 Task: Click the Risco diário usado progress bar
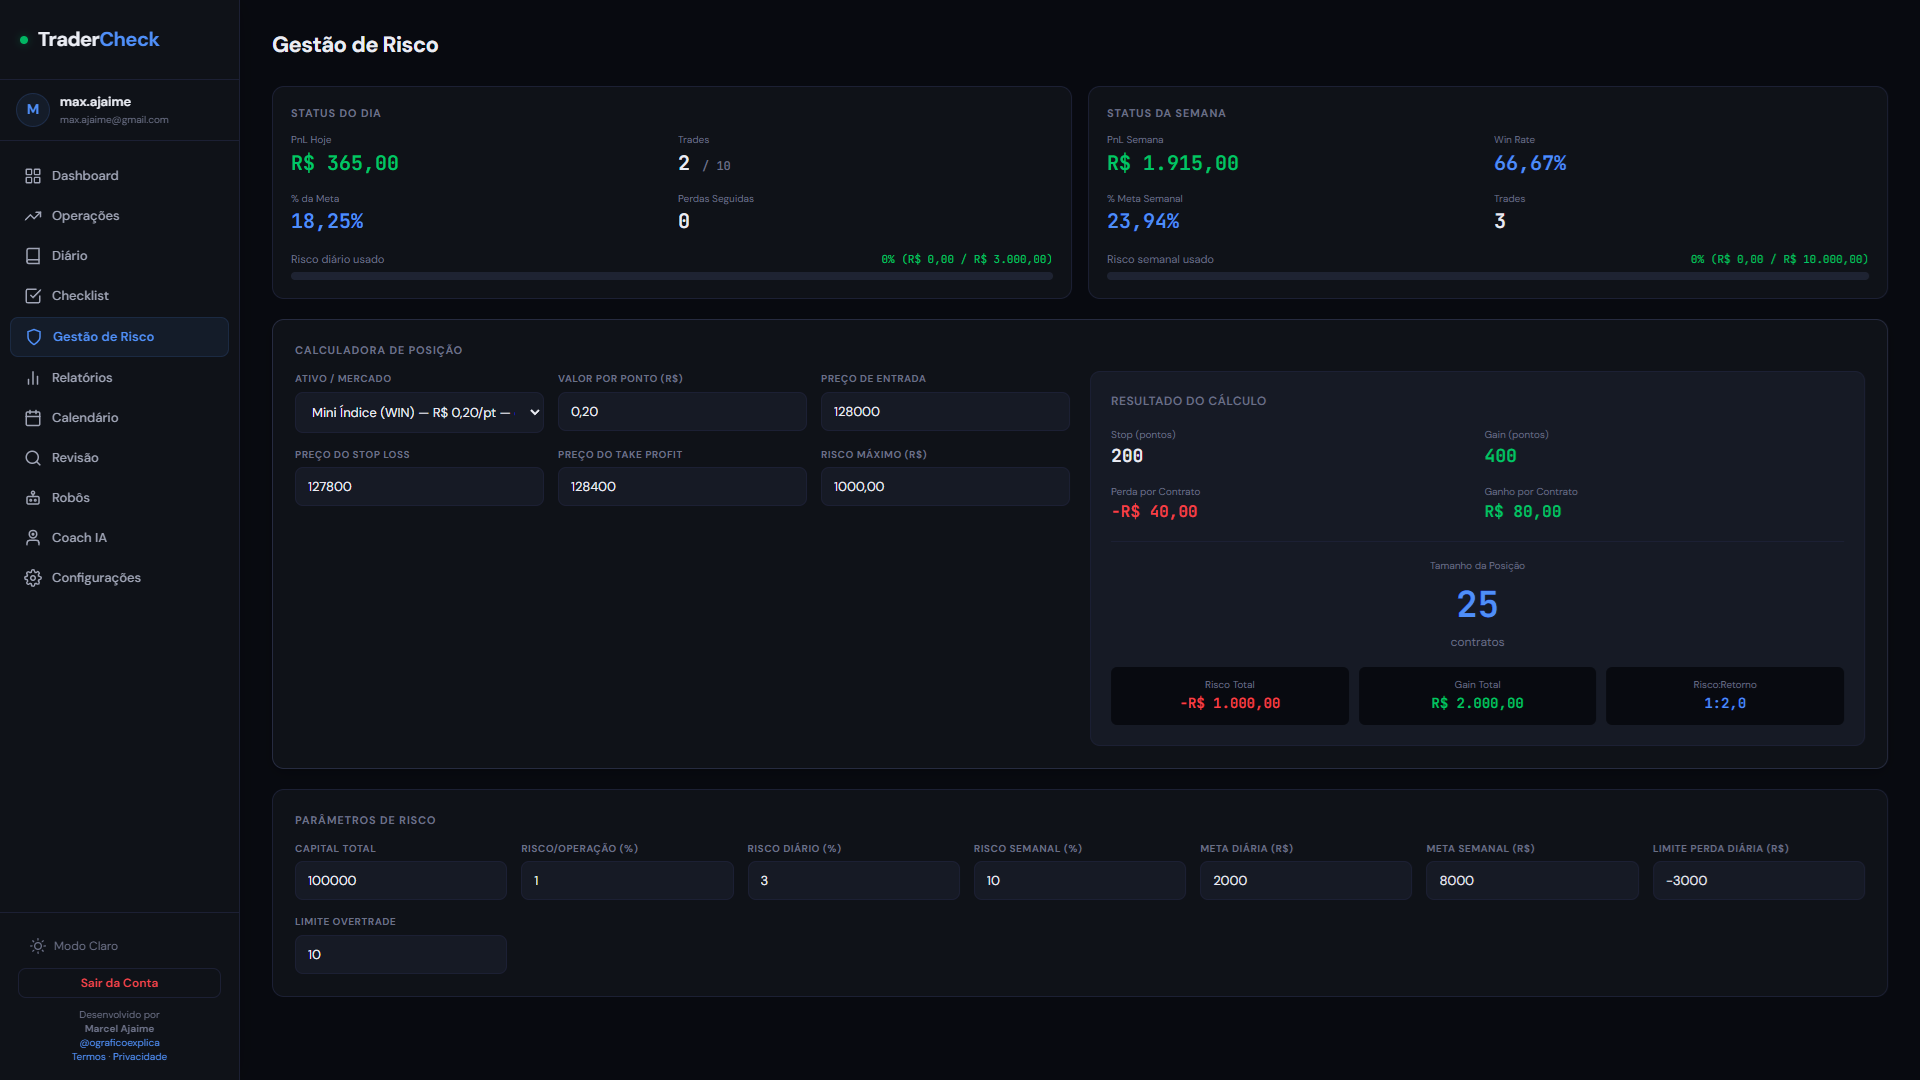672,275
